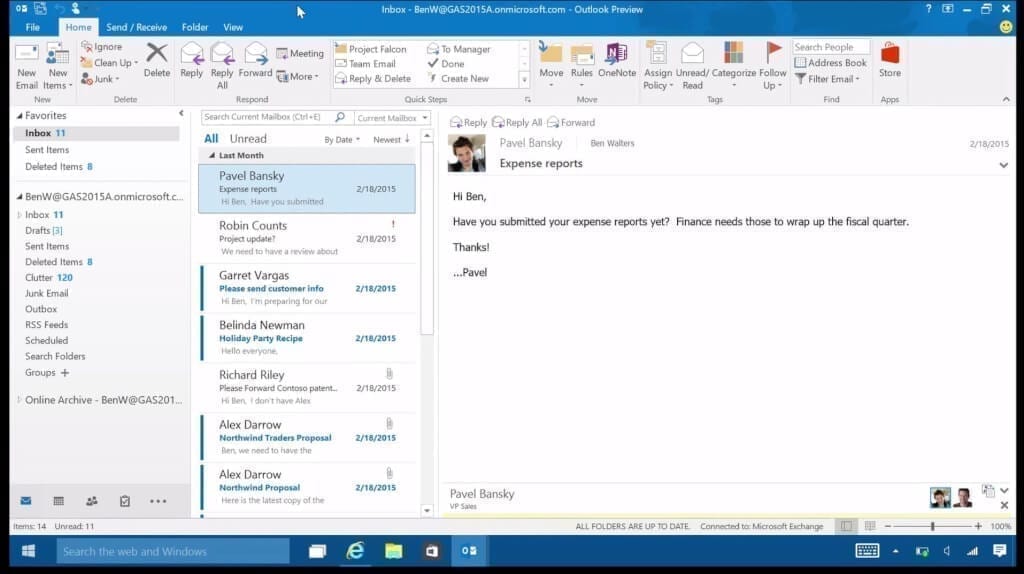Click Reply All in reading pane

tap(517, 122)
